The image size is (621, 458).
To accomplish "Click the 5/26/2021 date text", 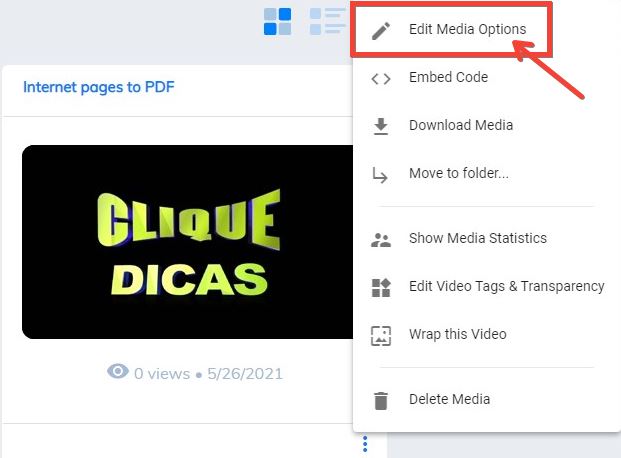I will click(245, 374).
